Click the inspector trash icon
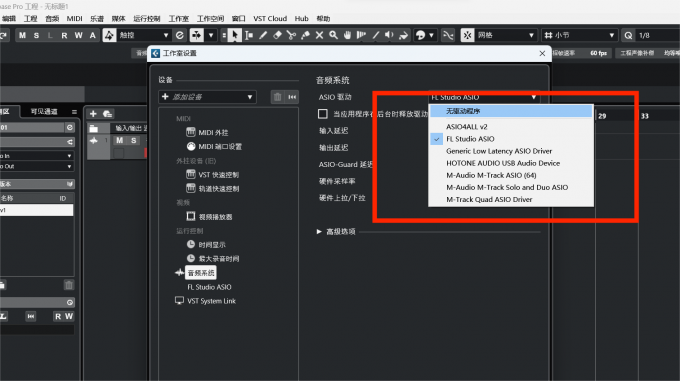Viewport: 680px width, 381px height. (69, 285)
